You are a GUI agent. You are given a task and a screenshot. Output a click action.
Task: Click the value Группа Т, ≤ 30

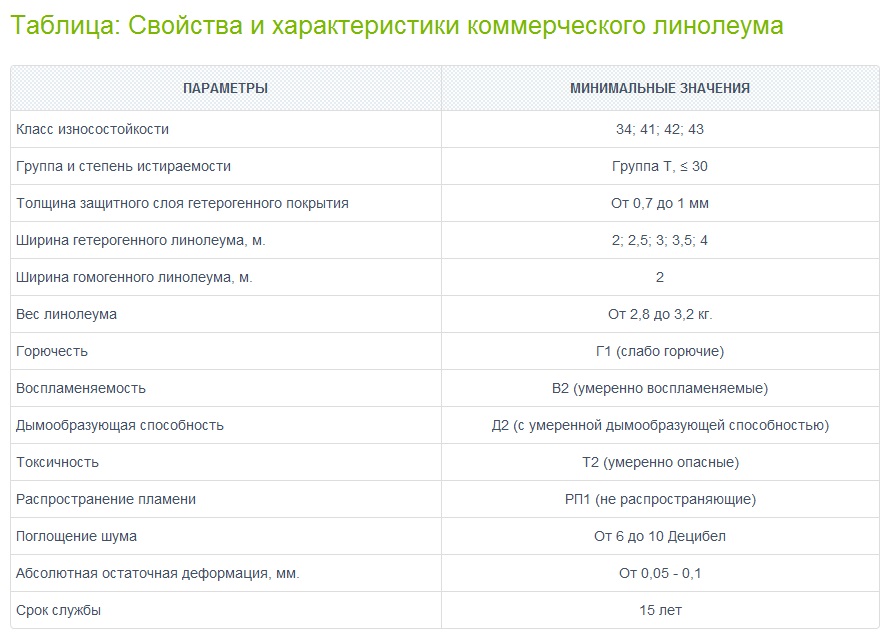(x=660, y=167)
